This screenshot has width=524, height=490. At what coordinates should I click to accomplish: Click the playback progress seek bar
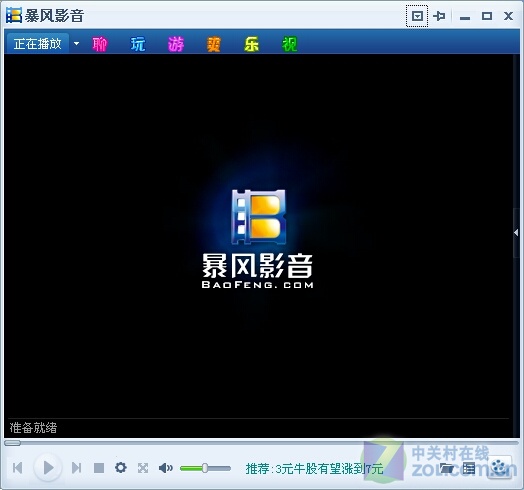[261, 443]
